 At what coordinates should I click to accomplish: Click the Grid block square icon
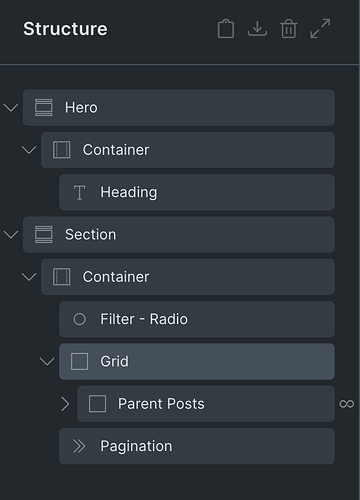coord(79,362)
